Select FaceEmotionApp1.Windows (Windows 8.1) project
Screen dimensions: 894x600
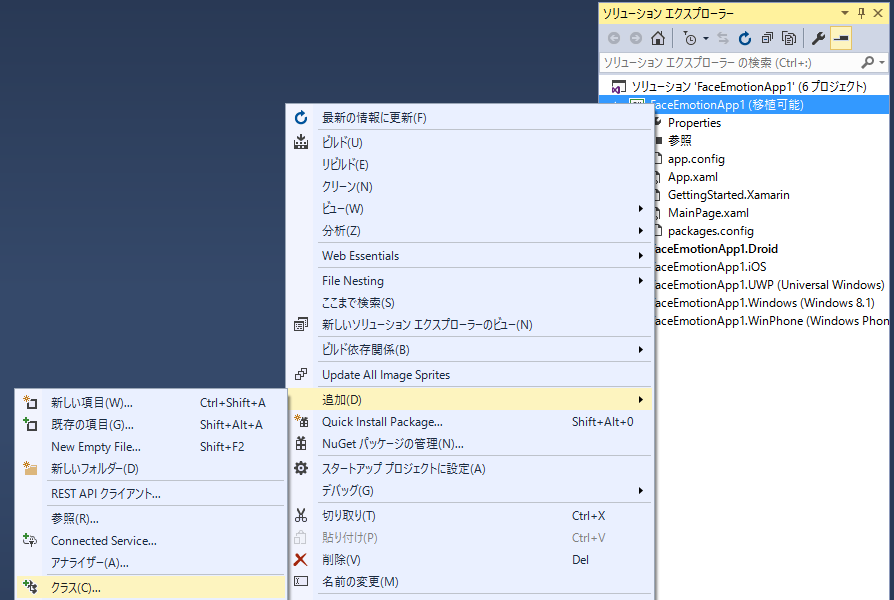[765, 302]
